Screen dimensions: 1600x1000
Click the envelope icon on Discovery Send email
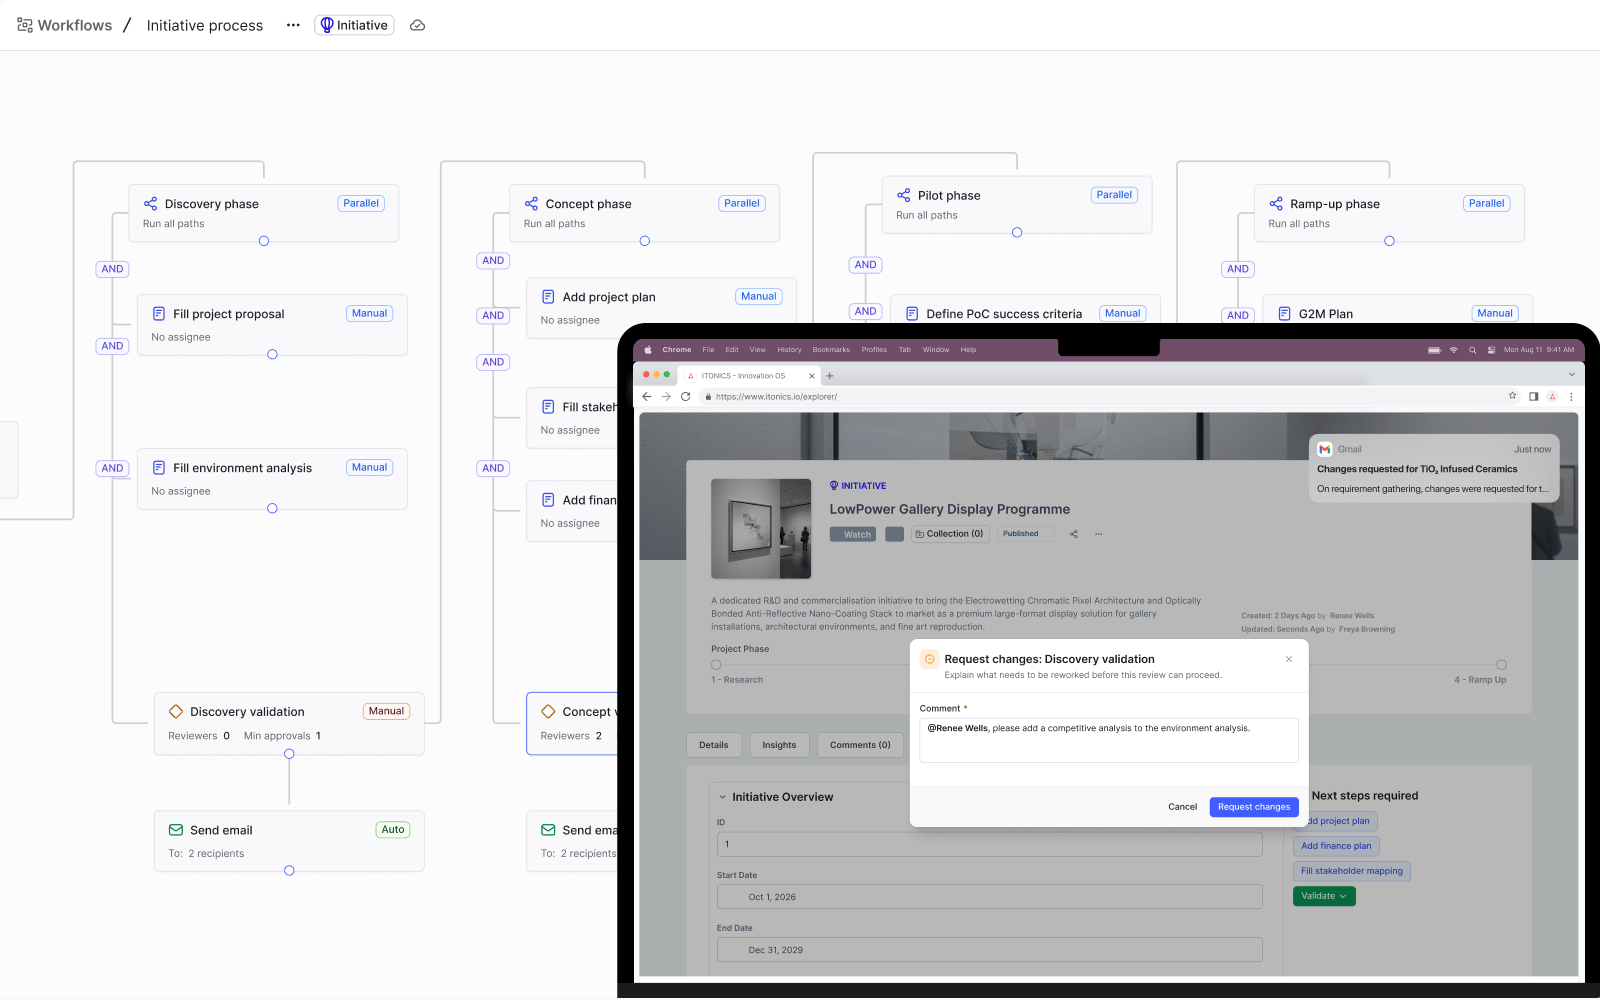[x=176, y=830]
